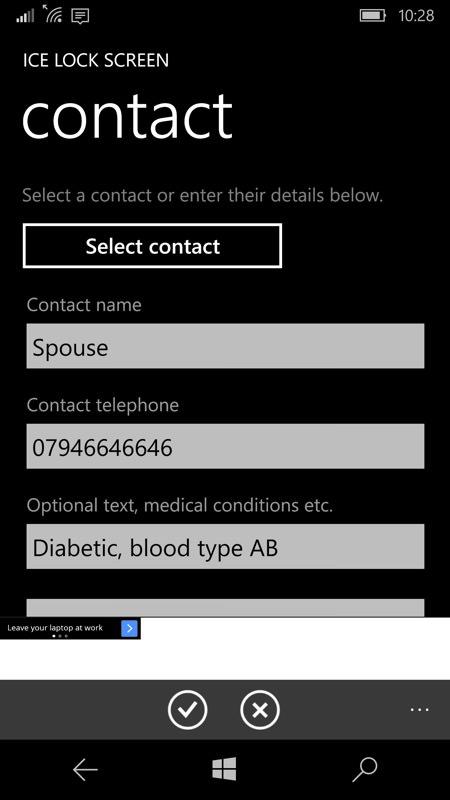This screenshot has height=800, width=450.
Task: Tap the cellular signal bars icon
Action: (25, 16)
